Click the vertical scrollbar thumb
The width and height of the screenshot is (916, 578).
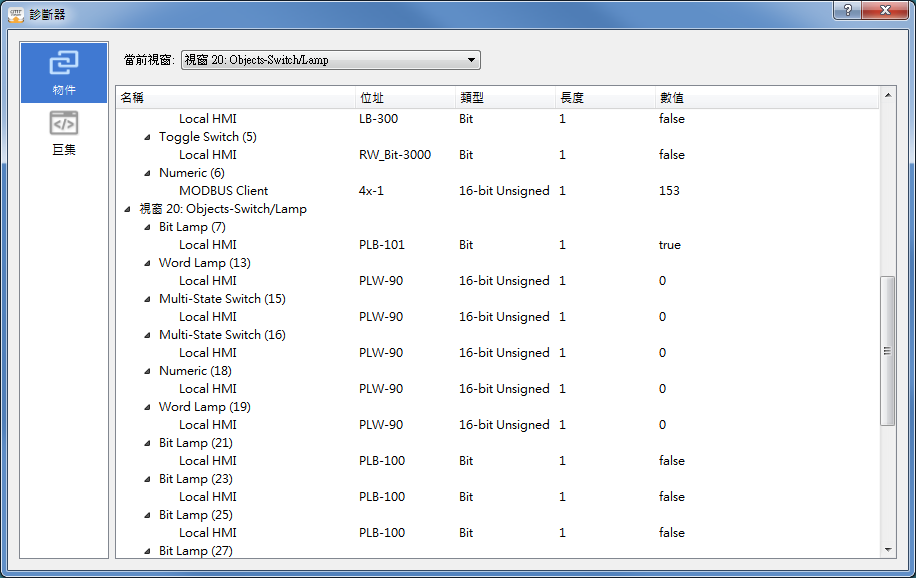click(888, 350)
